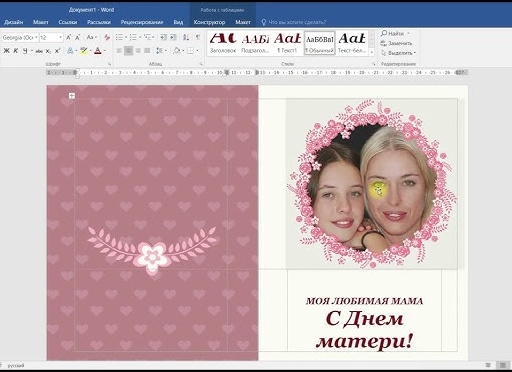Open the font color dropdown arrow
512x372 pixels.
point(105,51)
